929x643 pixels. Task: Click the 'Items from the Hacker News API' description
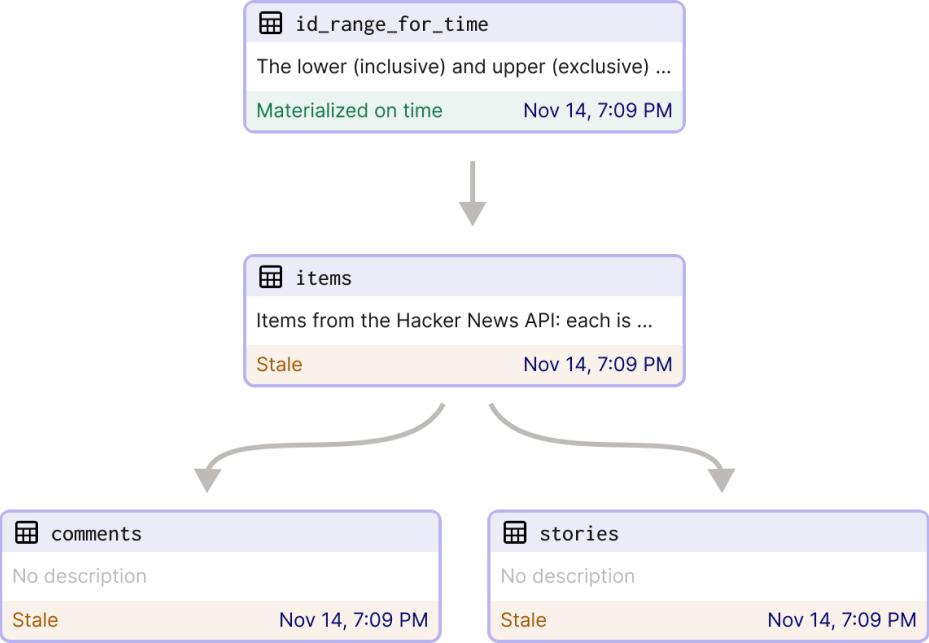pos(454,321)
